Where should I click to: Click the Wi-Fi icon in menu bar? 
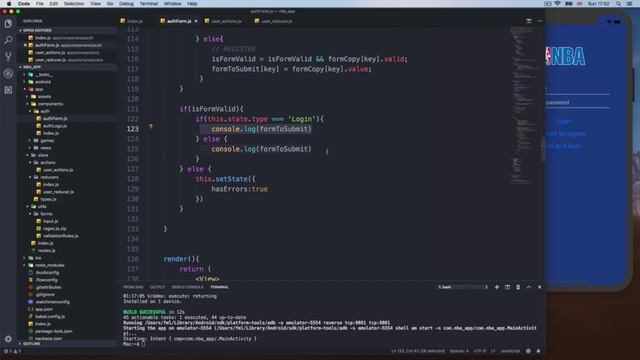pyautogui.click(x=558, y=4)
